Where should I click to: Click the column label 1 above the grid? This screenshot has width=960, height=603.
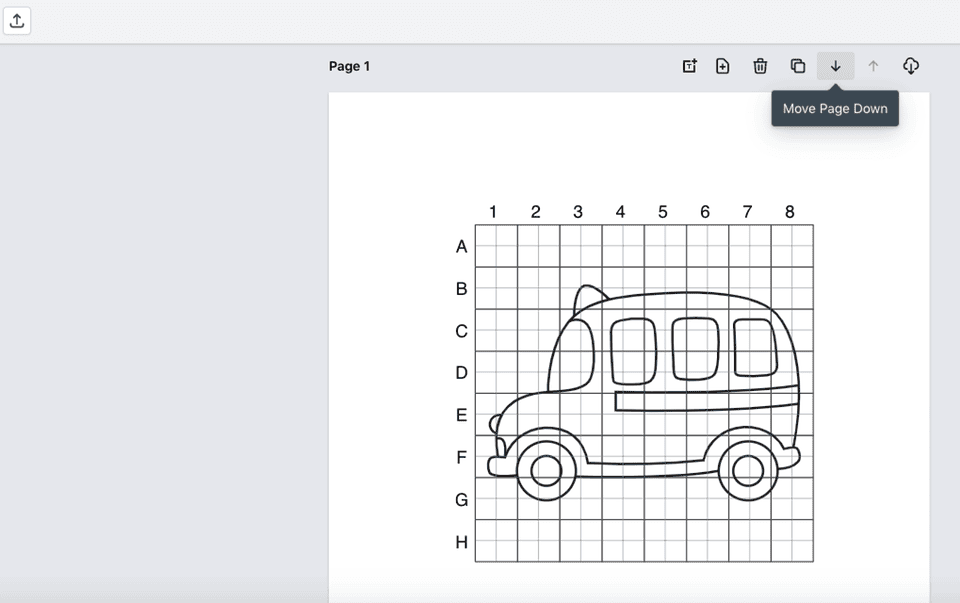point(493,212)
